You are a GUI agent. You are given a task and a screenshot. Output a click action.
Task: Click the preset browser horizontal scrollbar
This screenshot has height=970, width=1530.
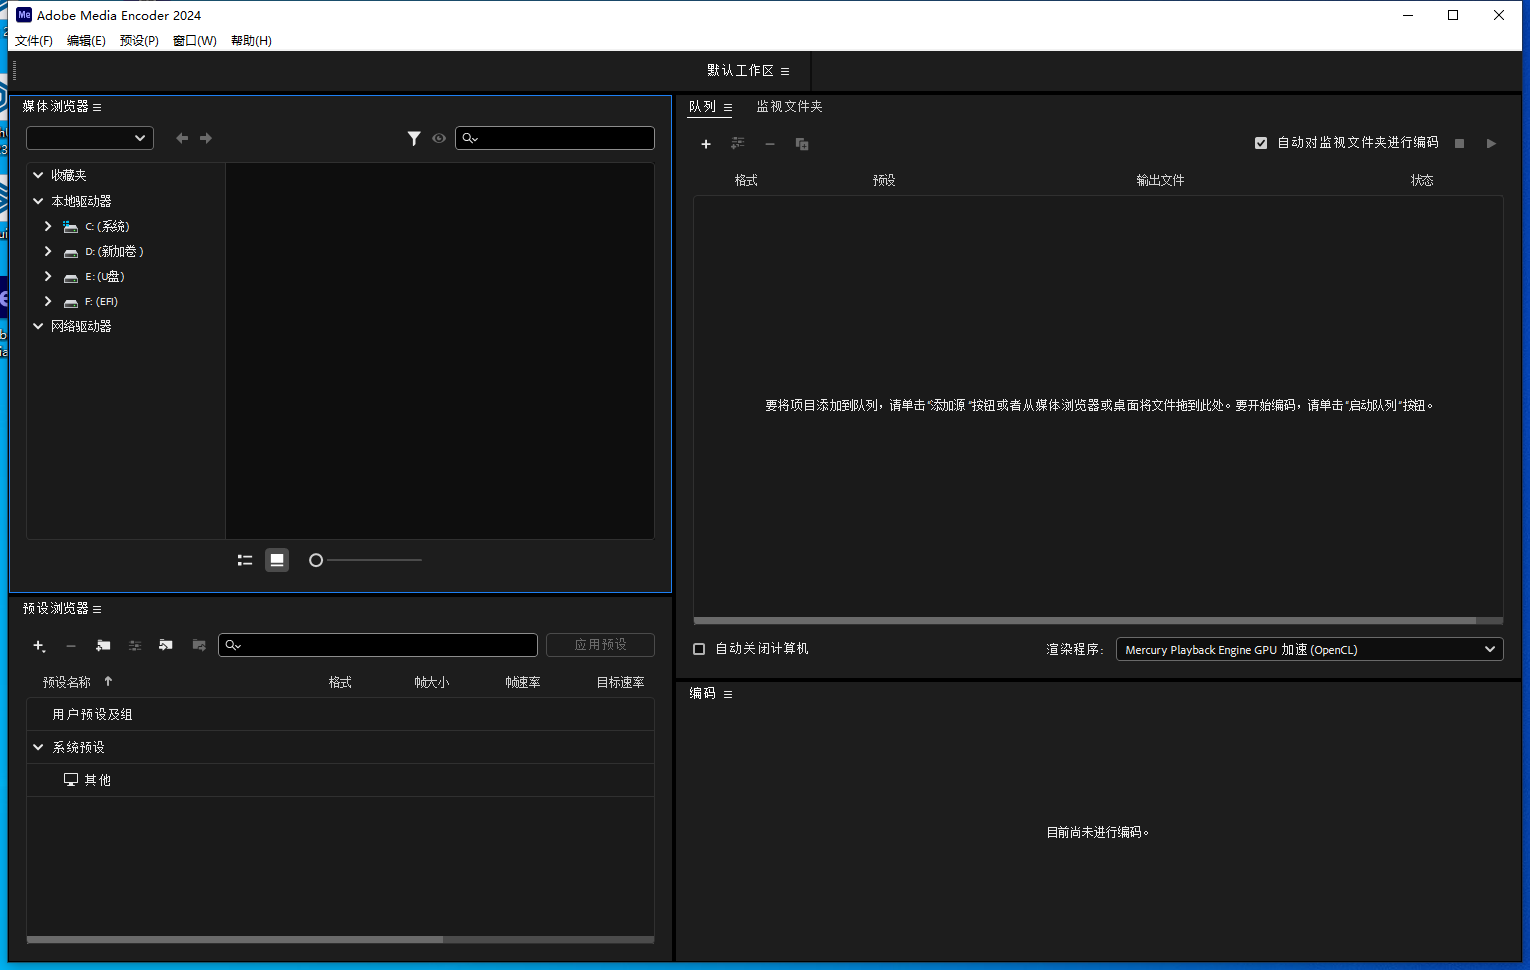point(235,940)
